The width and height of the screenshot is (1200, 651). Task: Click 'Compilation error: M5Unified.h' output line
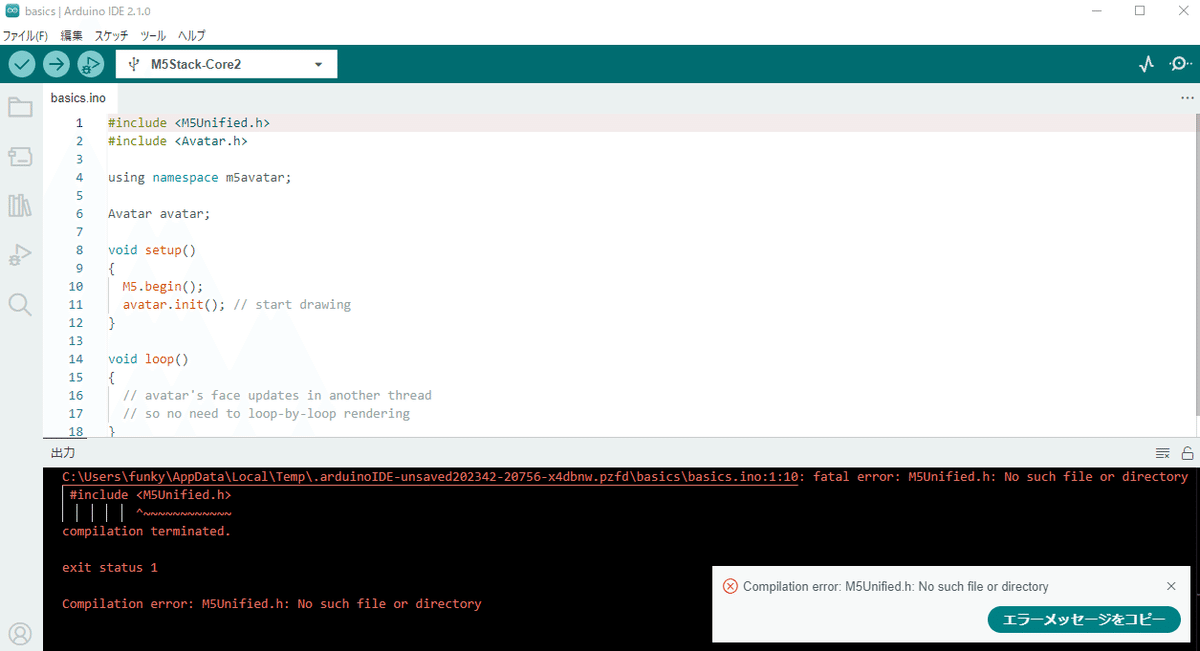point(272,604)
